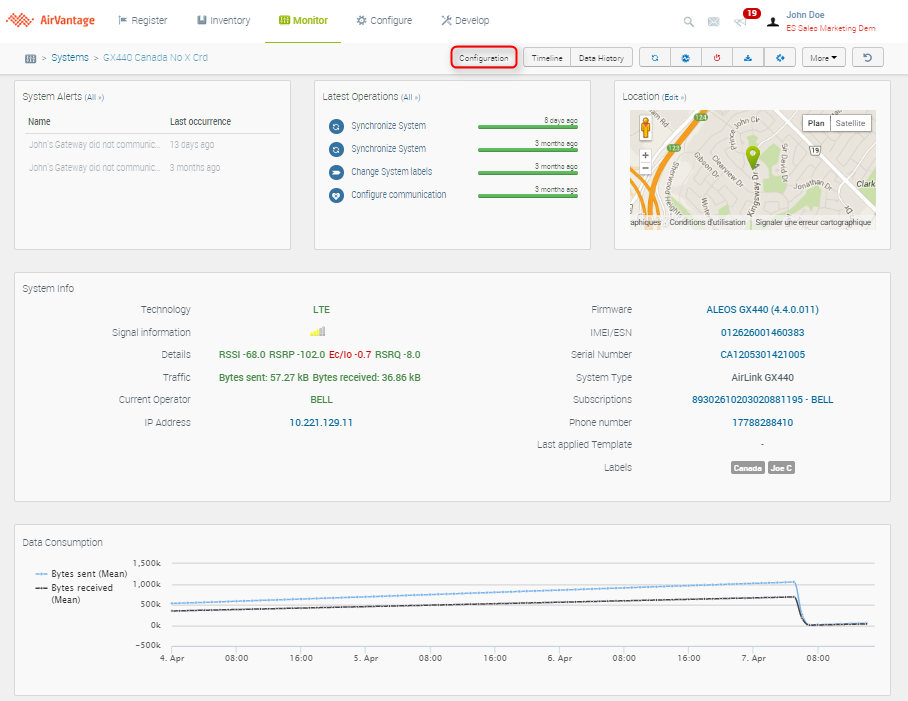Expand the More dropdown
The image size is (908, 701).
pyautogui.click(x=823, y=58)
